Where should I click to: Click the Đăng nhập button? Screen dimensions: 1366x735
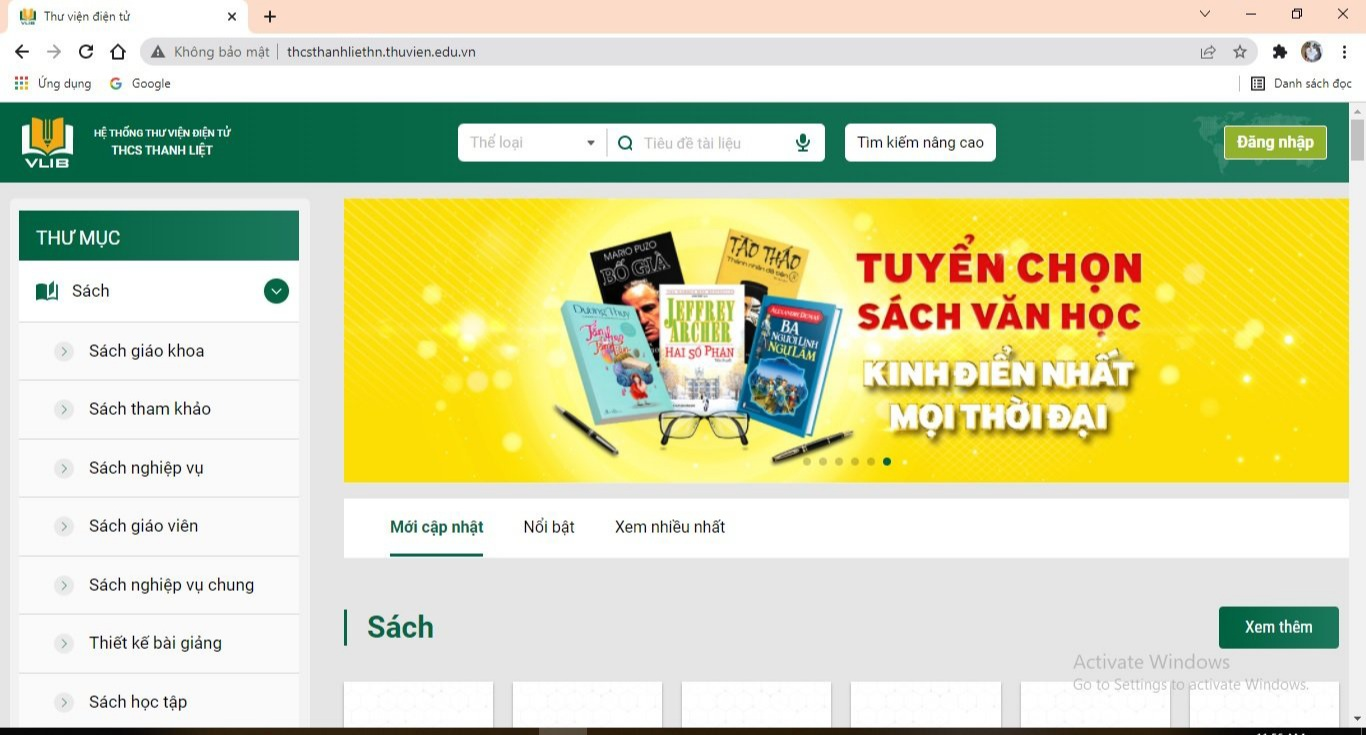[1275, 142]
